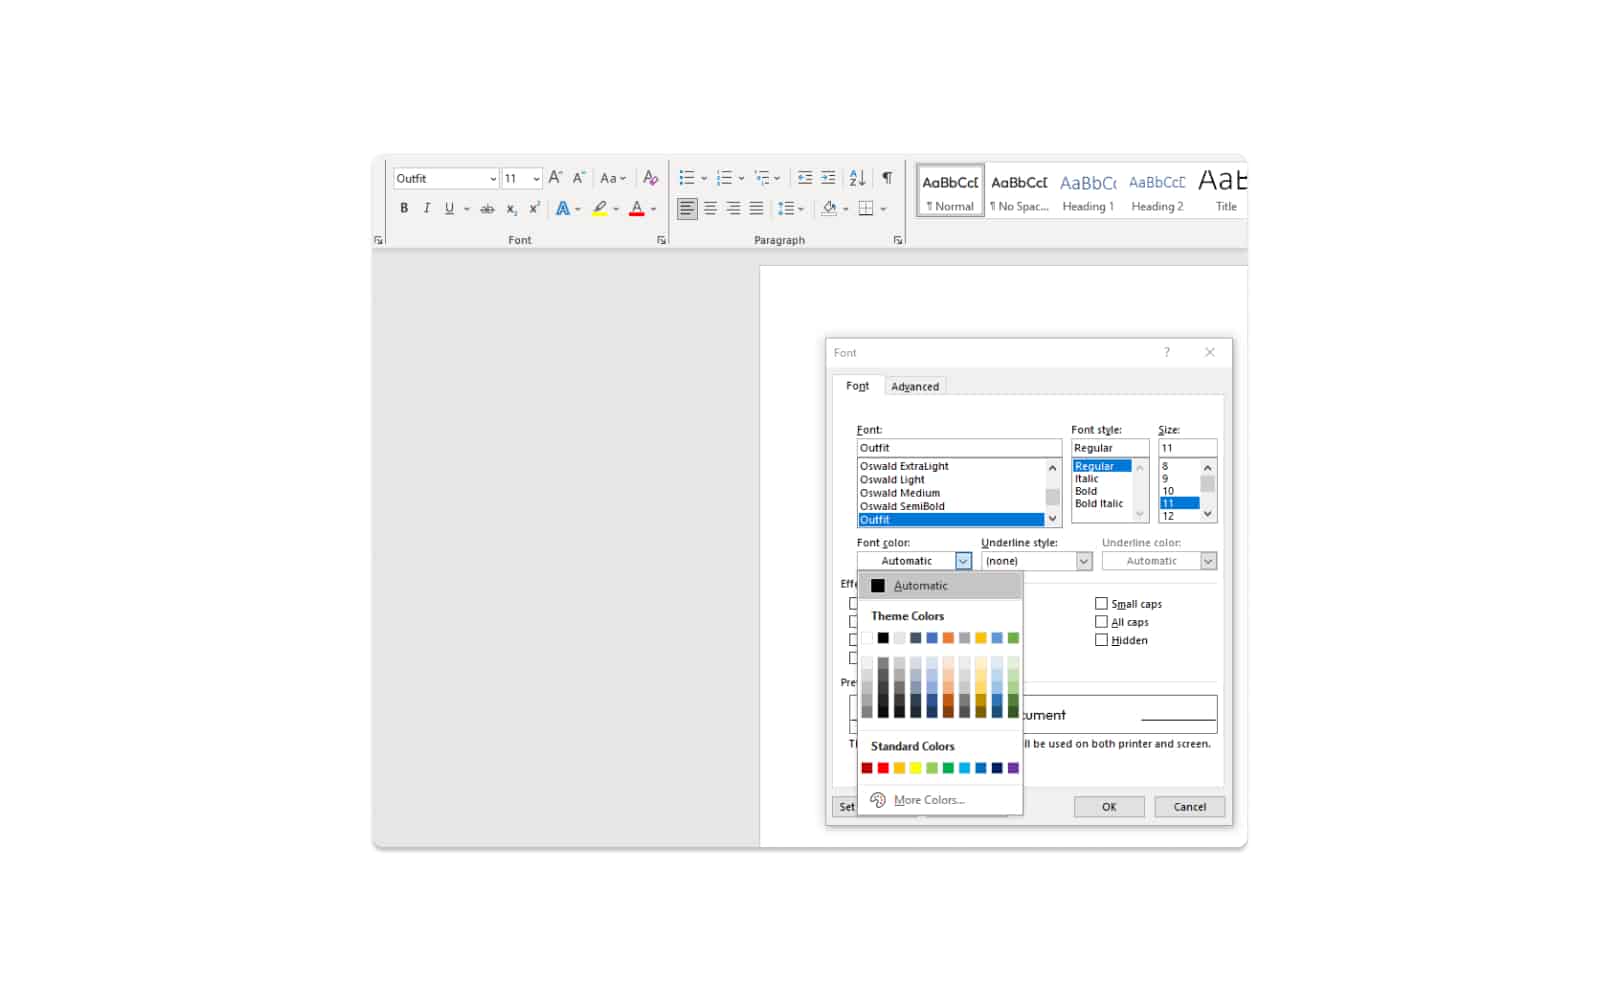Open Underline style dropdown
Viewport: 1620px width, 1000px height.
tap(1084, 561)
